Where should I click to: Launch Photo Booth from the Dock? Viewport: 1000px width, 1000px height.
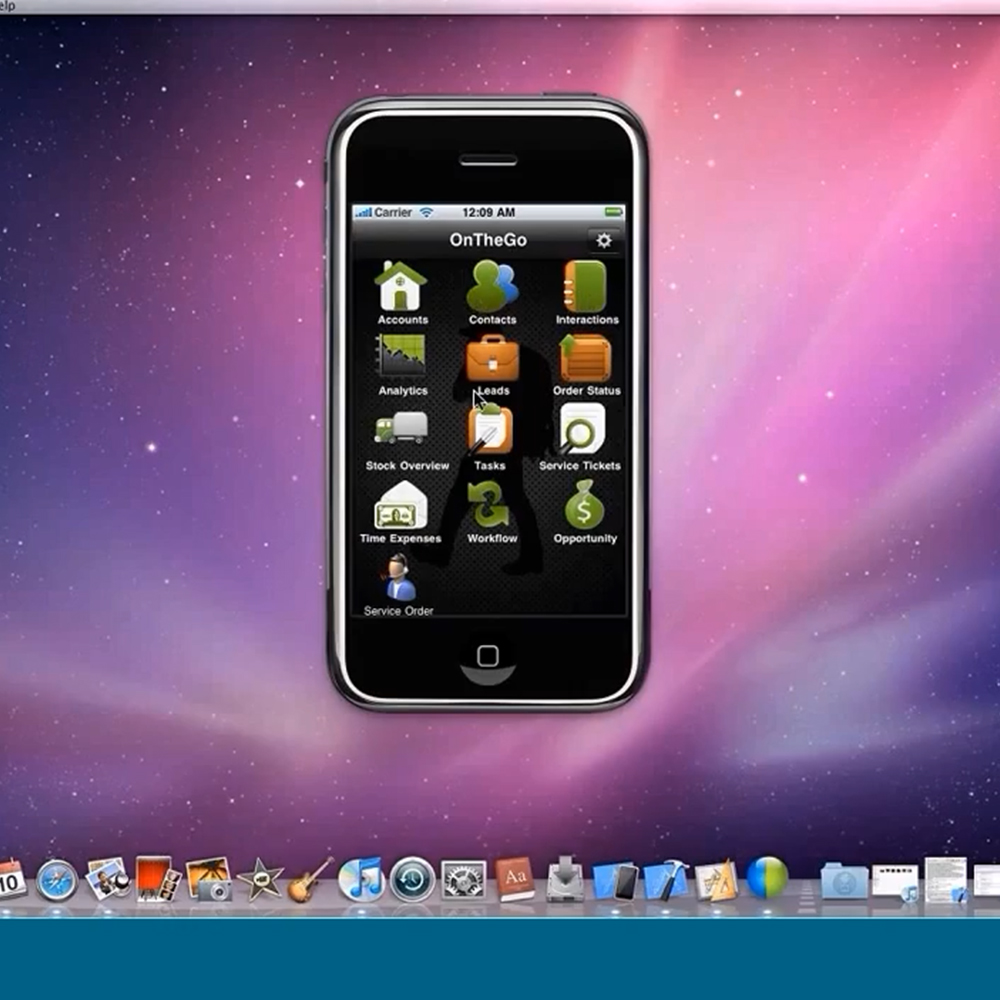point(158,879)
